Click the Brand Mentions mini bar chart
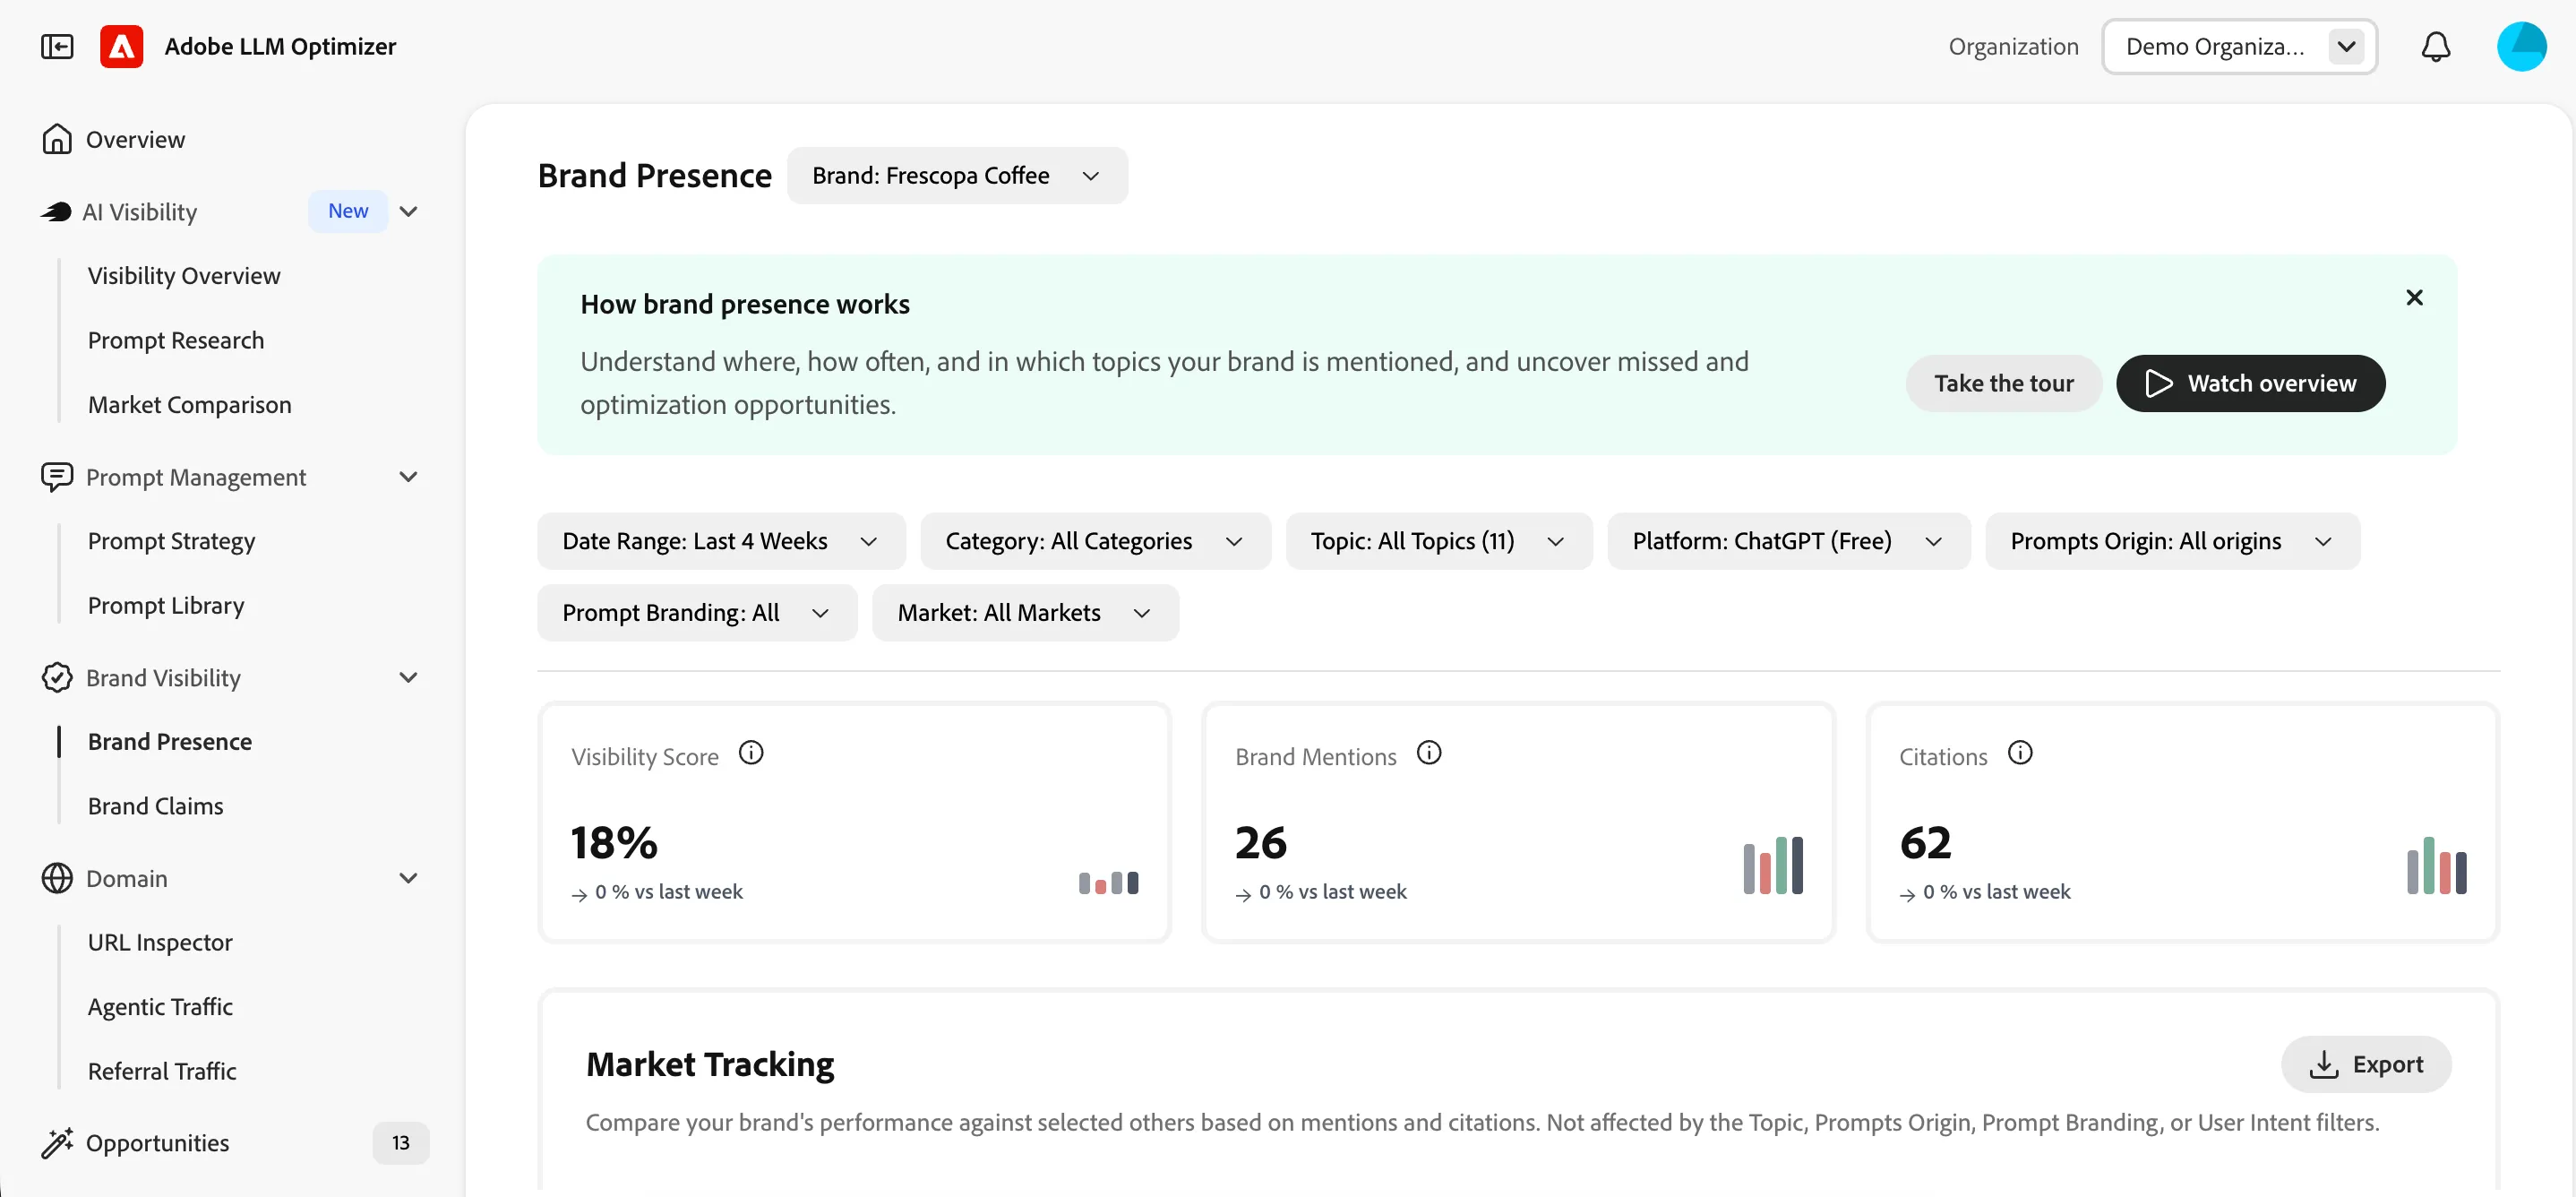 tap(1772, 865)
